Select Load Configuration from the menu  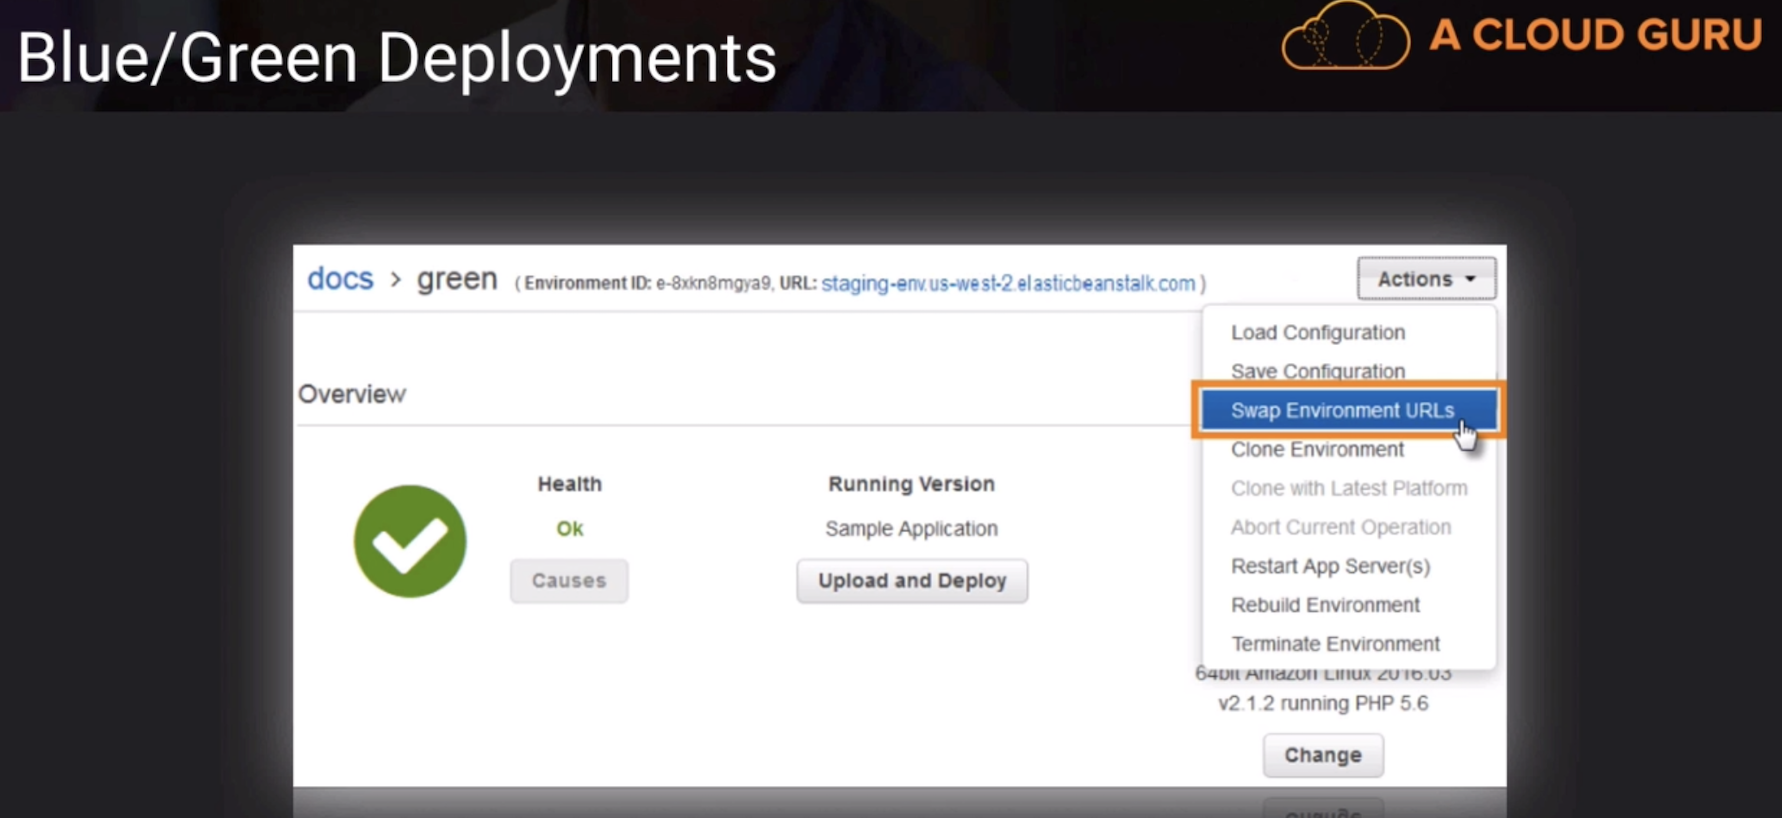(x=1317, y=332)
